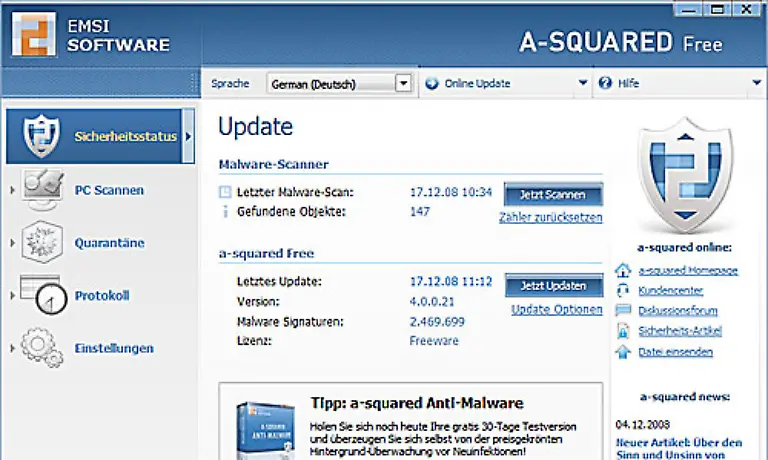768x460 pixels.
Task: Click the Hilfe question mark icon
Action: click(605, 83)
